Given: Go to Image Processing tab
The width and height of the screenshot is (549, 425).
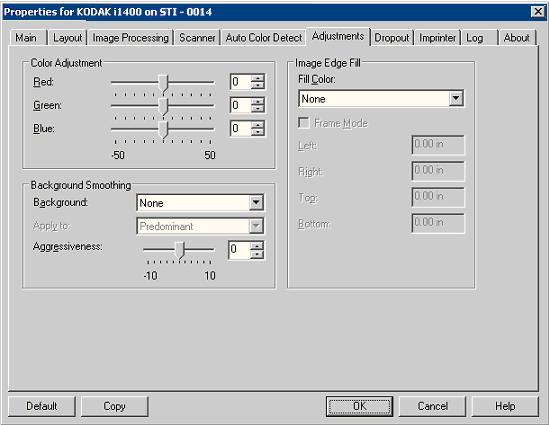Looking at the screenshot, I should (x=130, y=38).
